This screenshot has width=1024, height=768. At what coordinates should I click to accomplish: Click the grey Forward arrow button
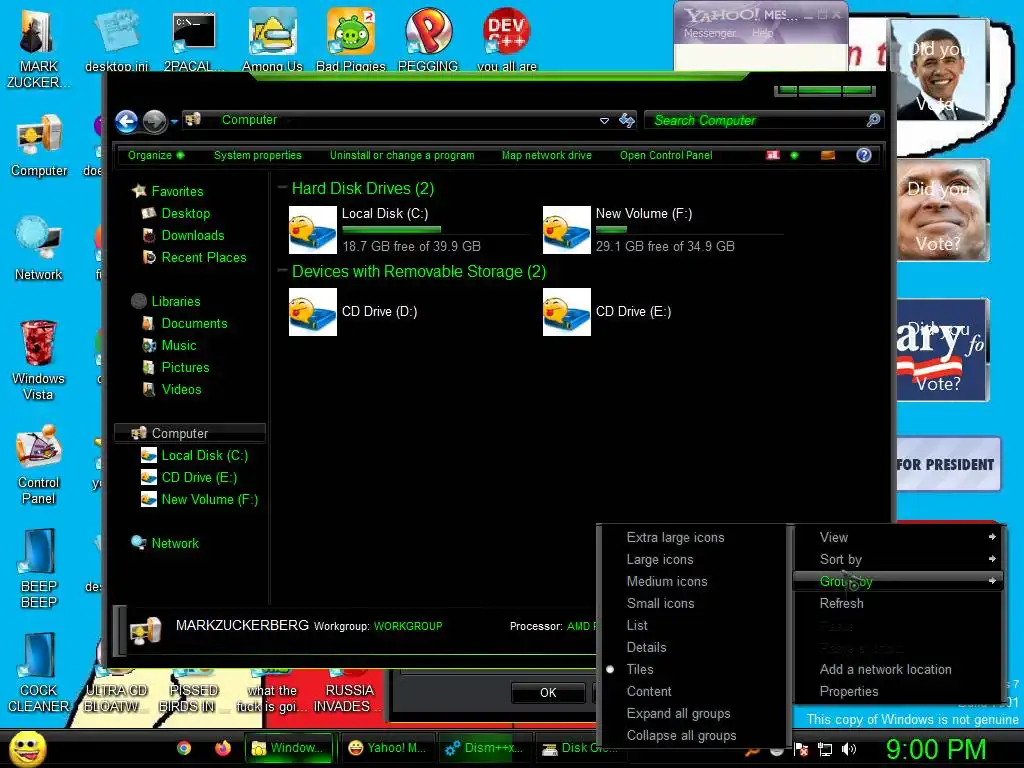click(x=155, y=121)
